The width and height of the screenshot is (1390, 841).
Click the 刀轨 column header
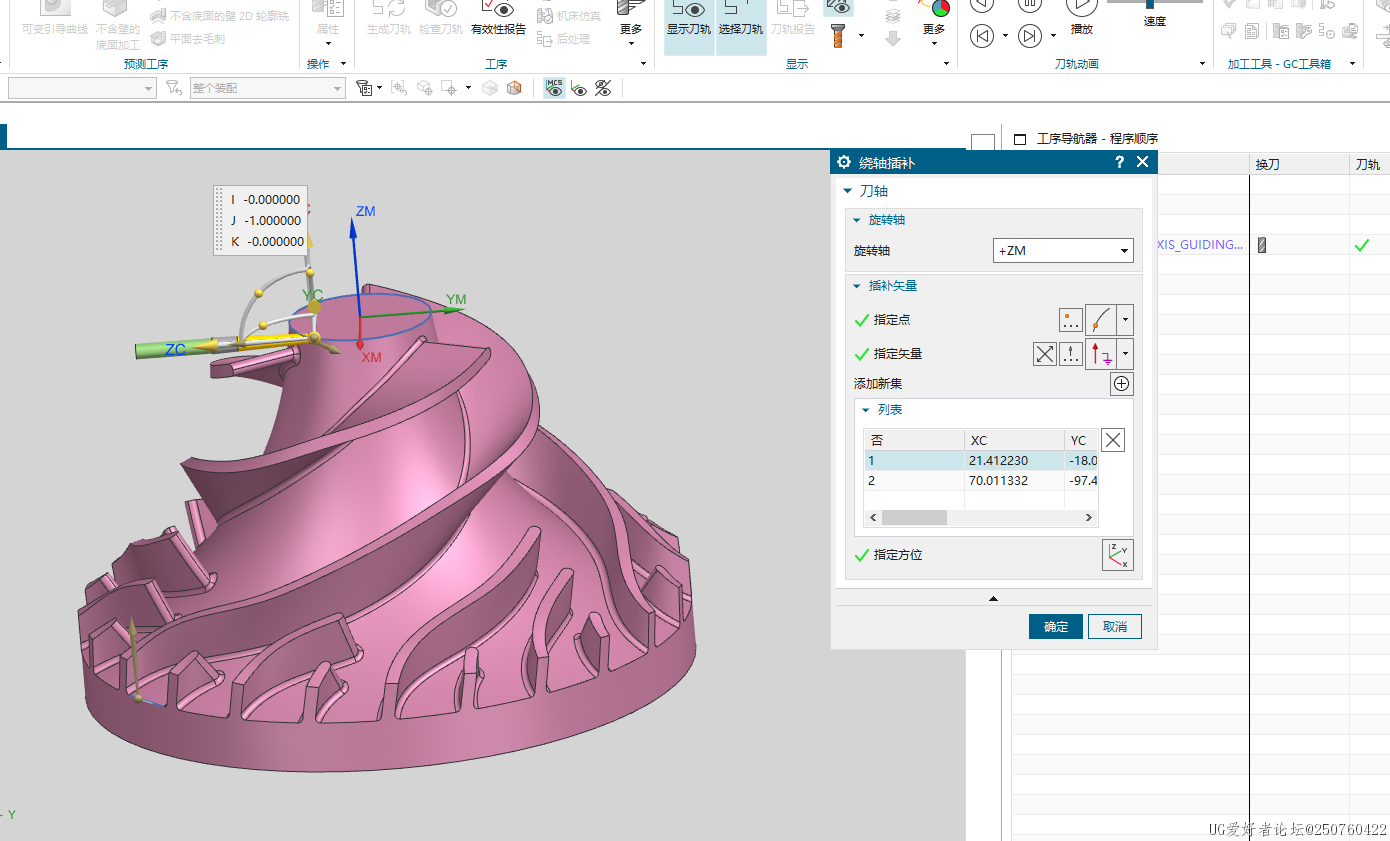[x=1368, y=164]
